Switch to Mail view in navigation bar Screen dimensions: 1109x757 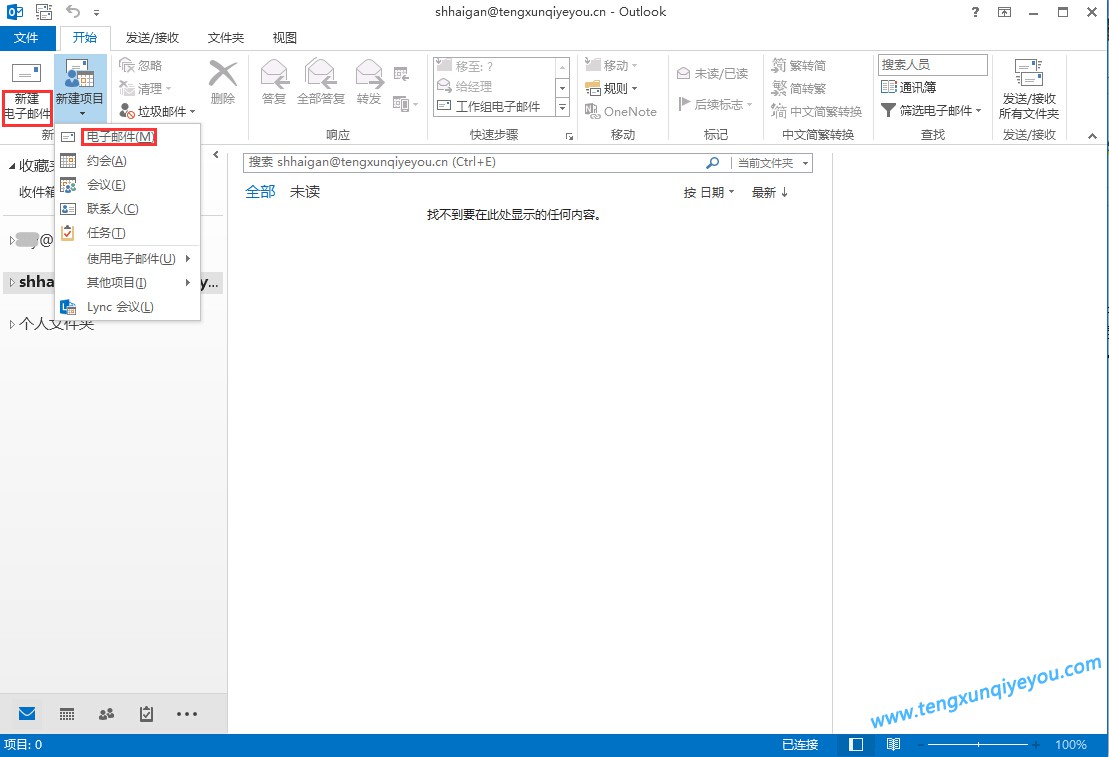28,713
